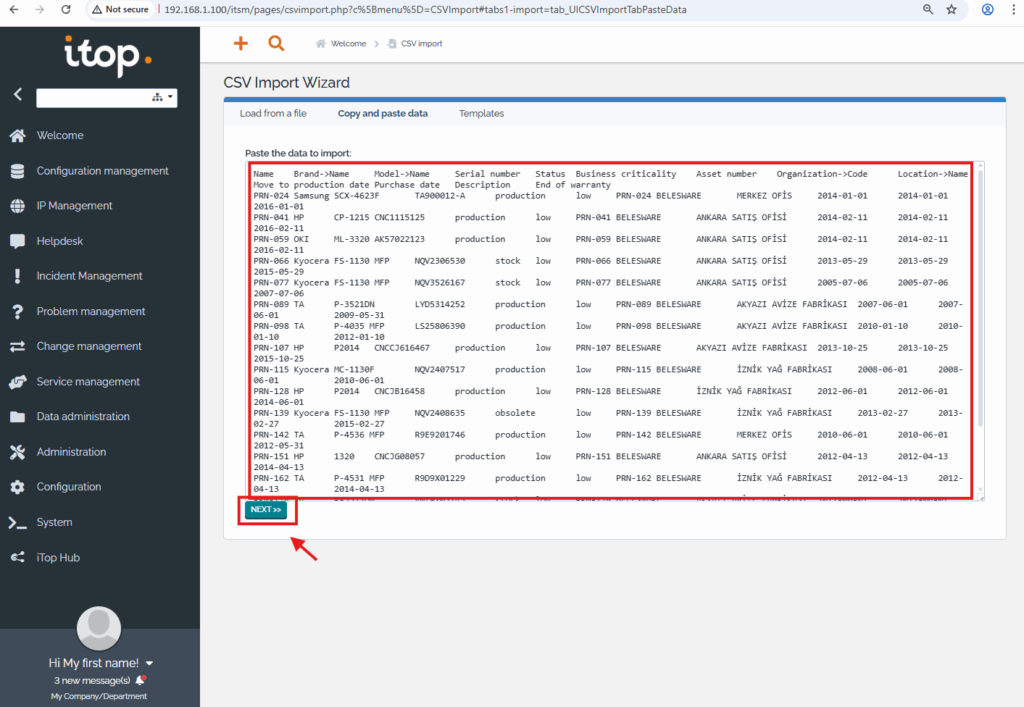This screenshot has width=1024, height=707.
Task: Click the NEXT >> button
Action: pyautogui.click(x=266, y=510)
